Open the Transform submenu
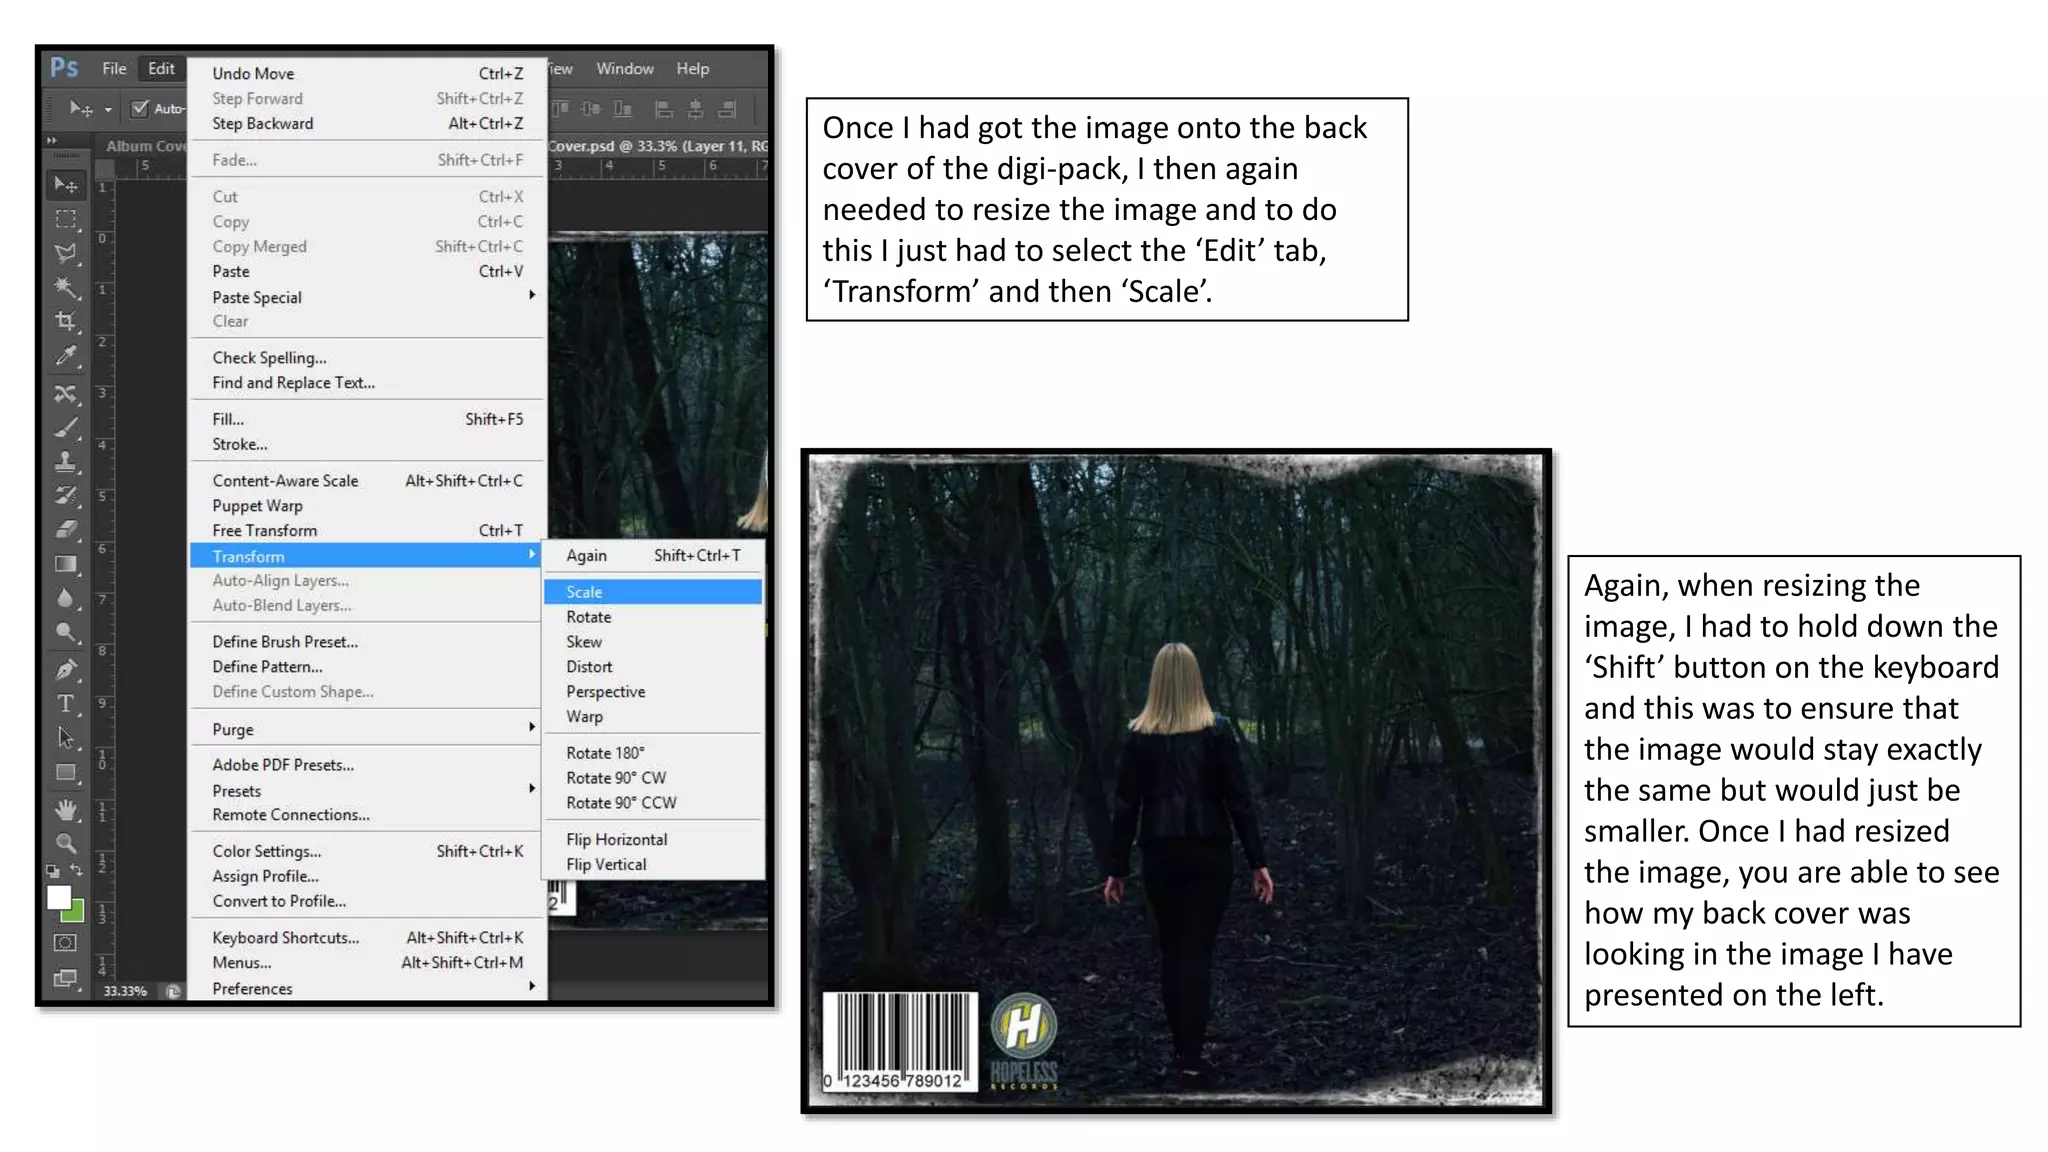The image size is (2048, 1152). 366,556
